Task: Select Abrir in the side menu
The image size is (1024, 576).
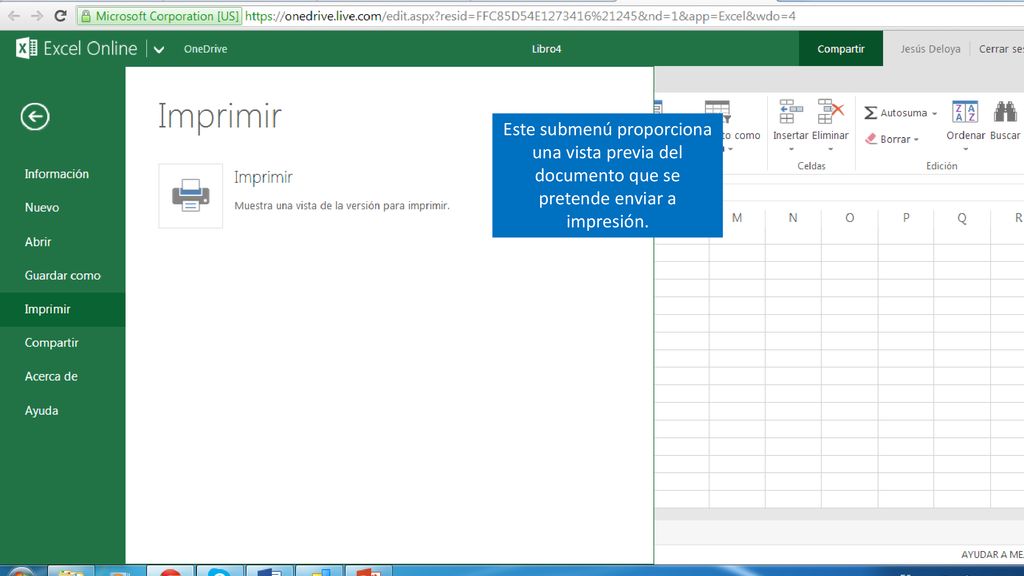Action: (38, 242)
